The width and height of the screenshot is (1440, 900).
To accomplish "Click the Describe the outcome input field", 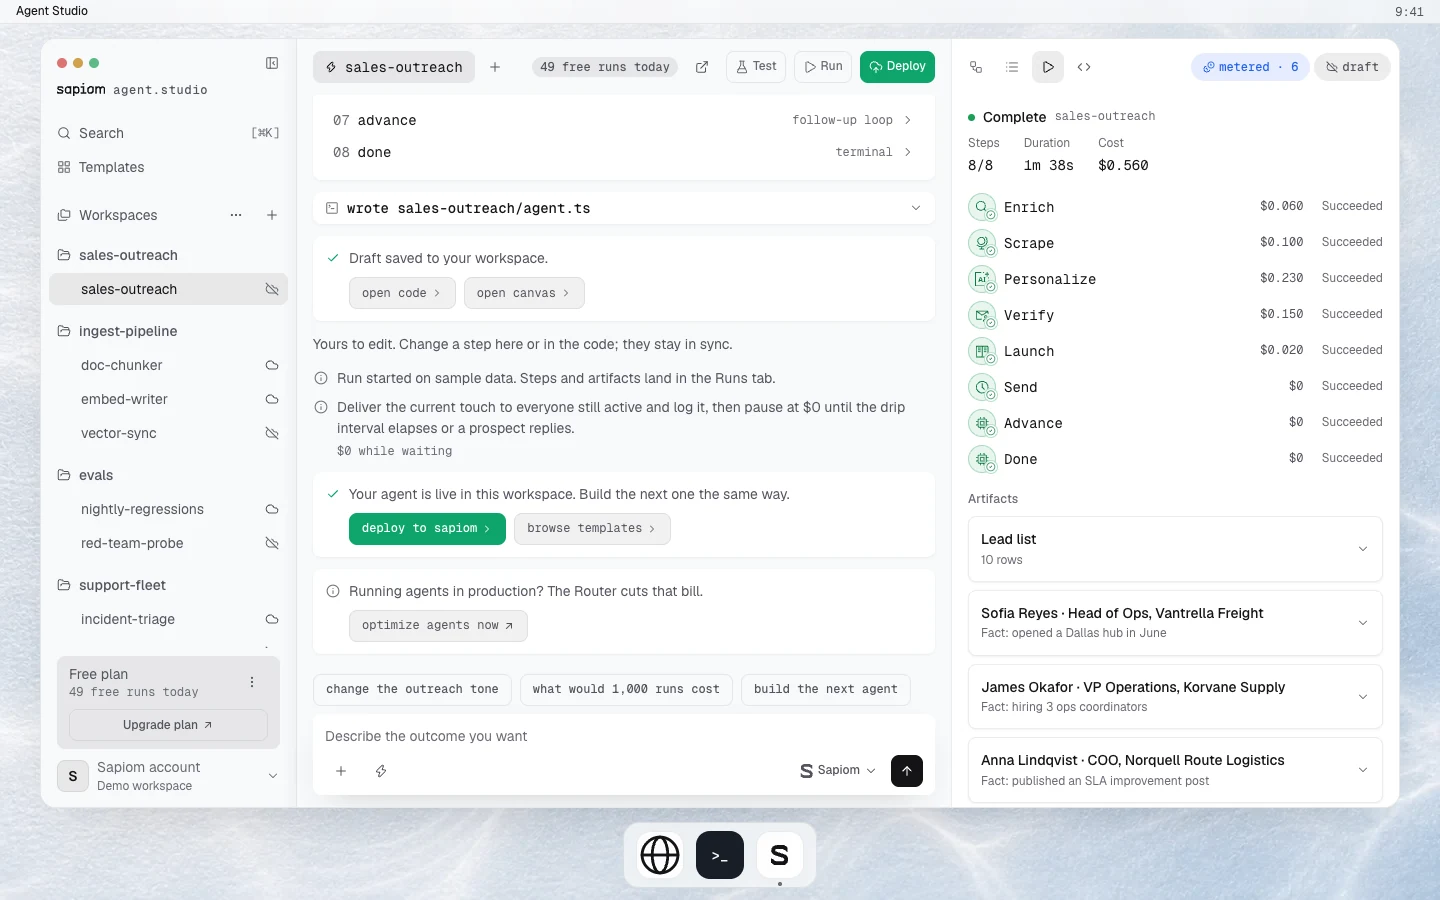I will 624,736.
